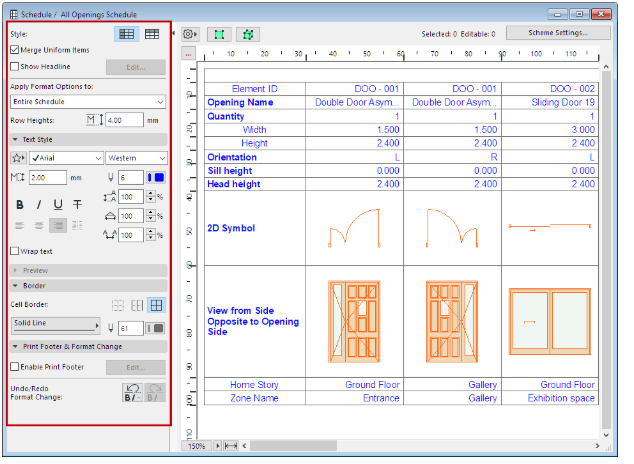Image resolution: width=634 pixels, height=464 pixels.
Task: Open the Arial font dropdown
Action: pos(66,158)
